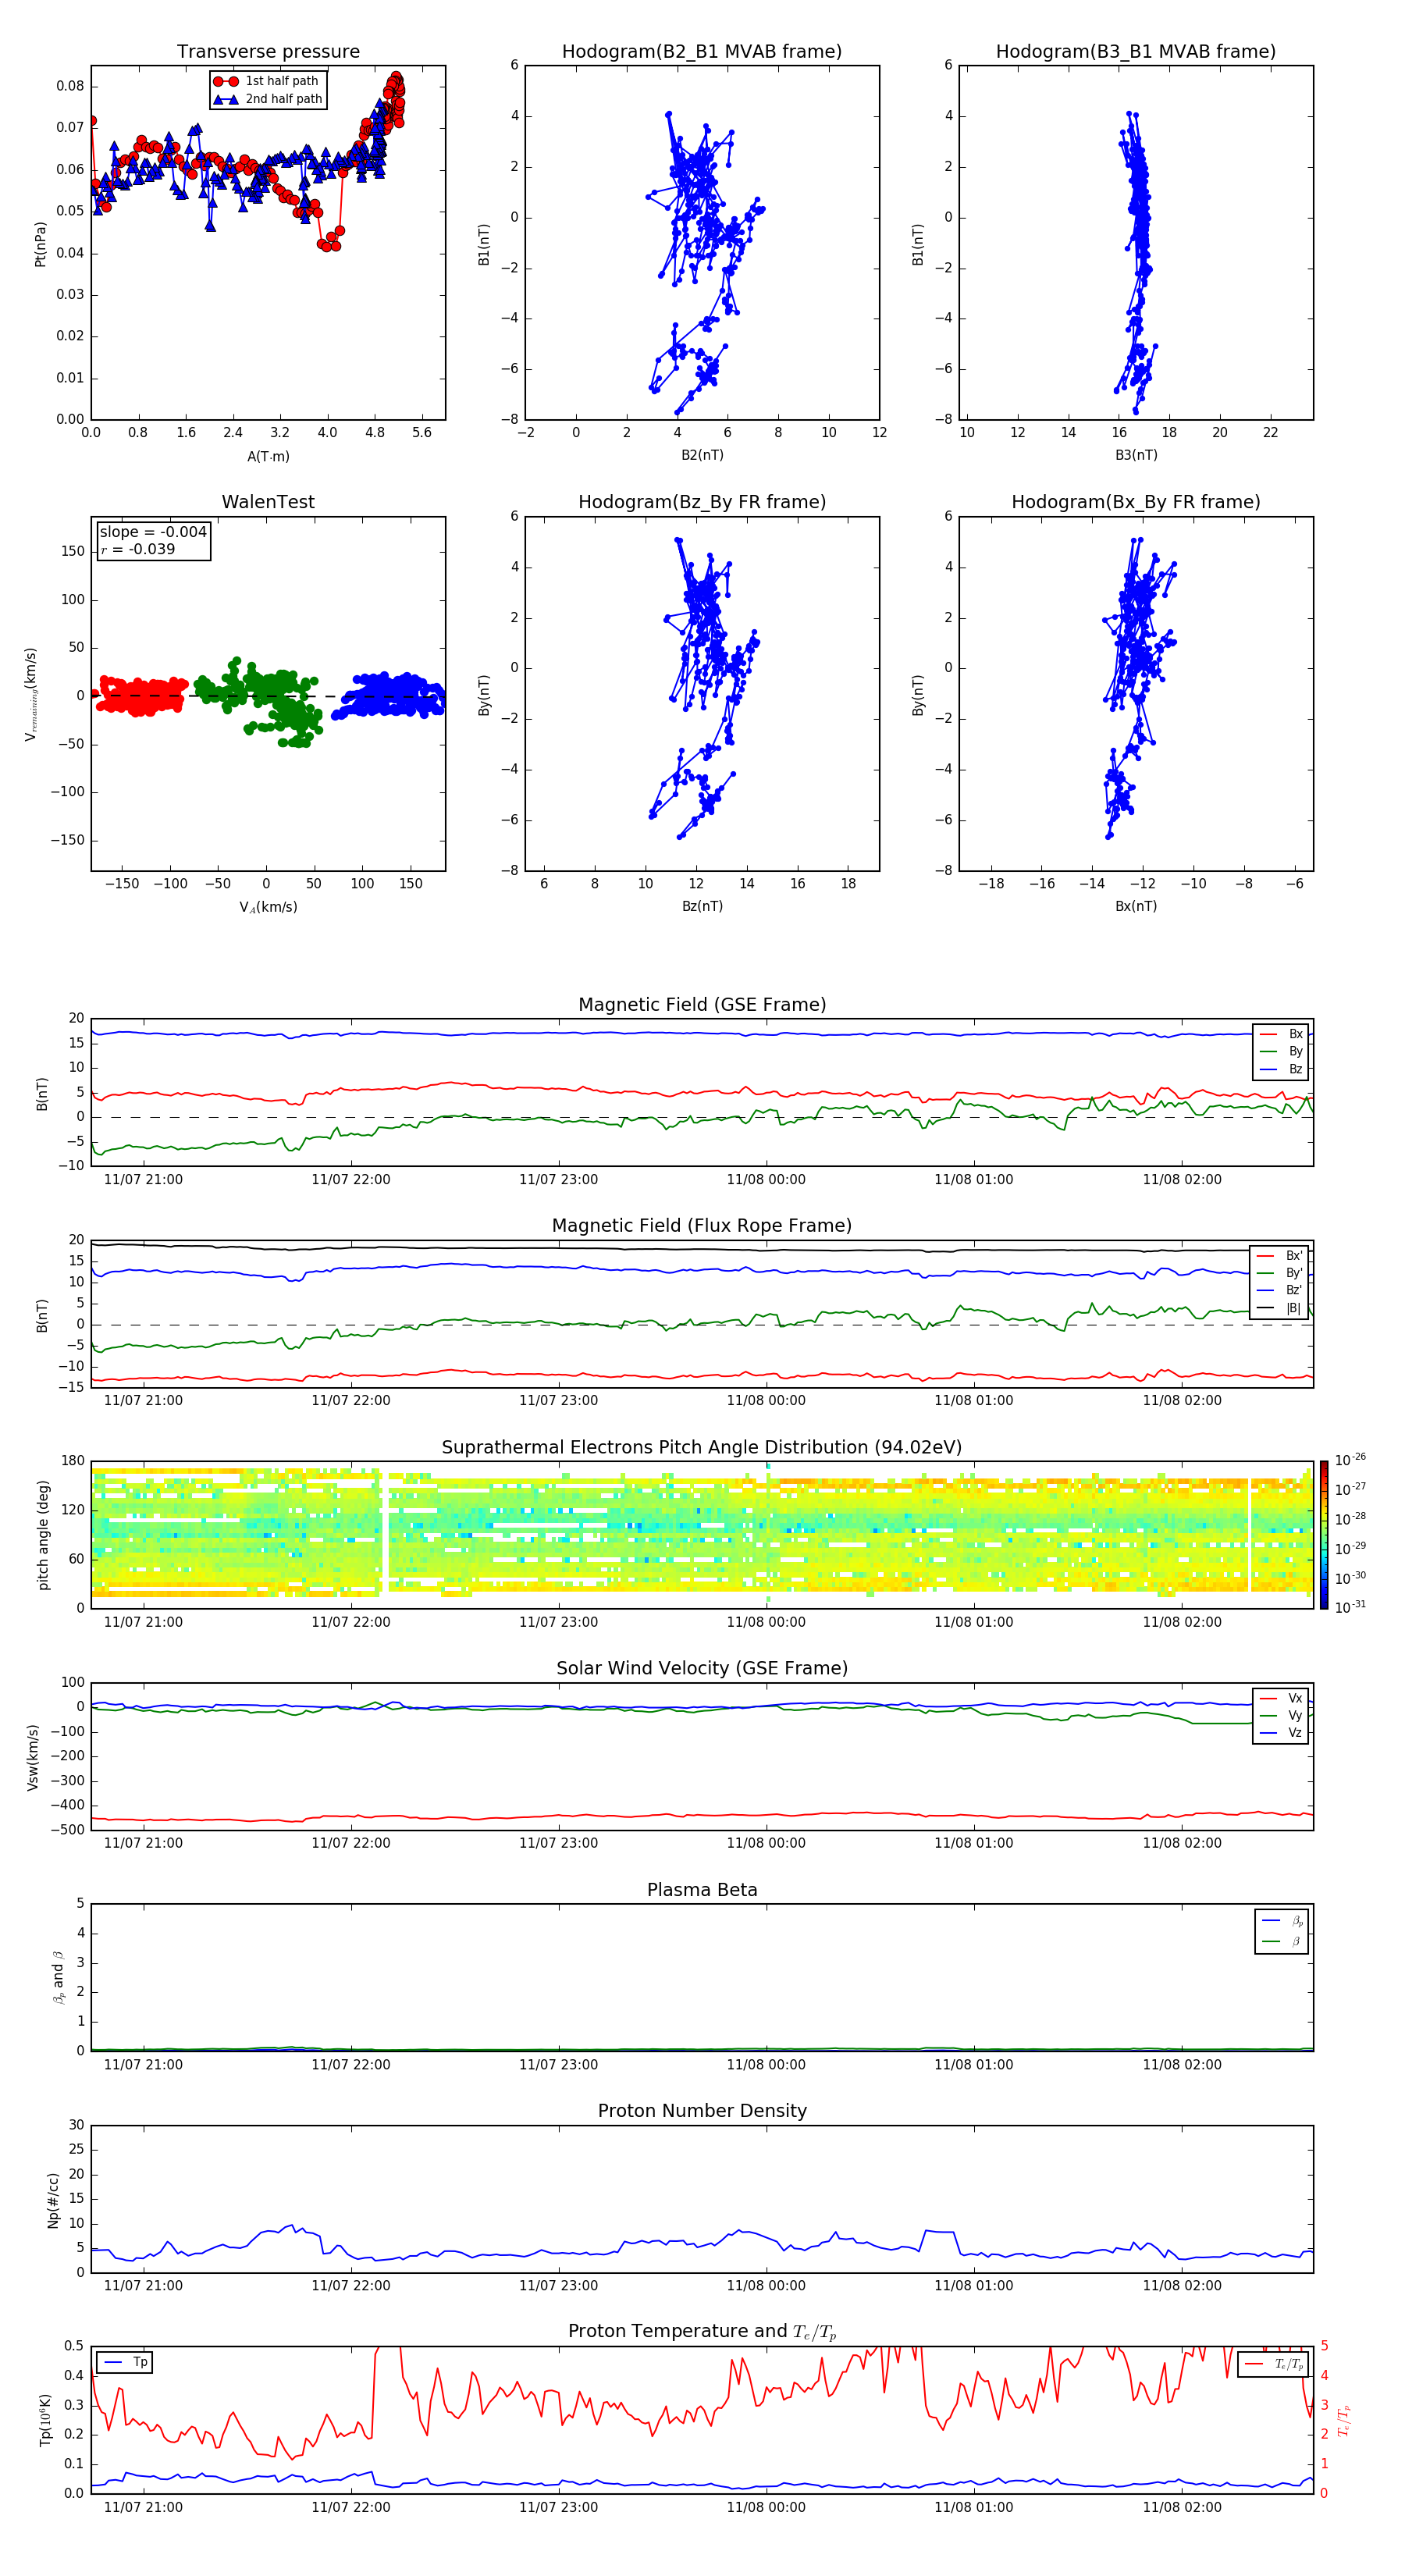1405x2576 pixels.
Task: Click the "pitch angle (deg)" axis label
Action: coord(43,1535)
